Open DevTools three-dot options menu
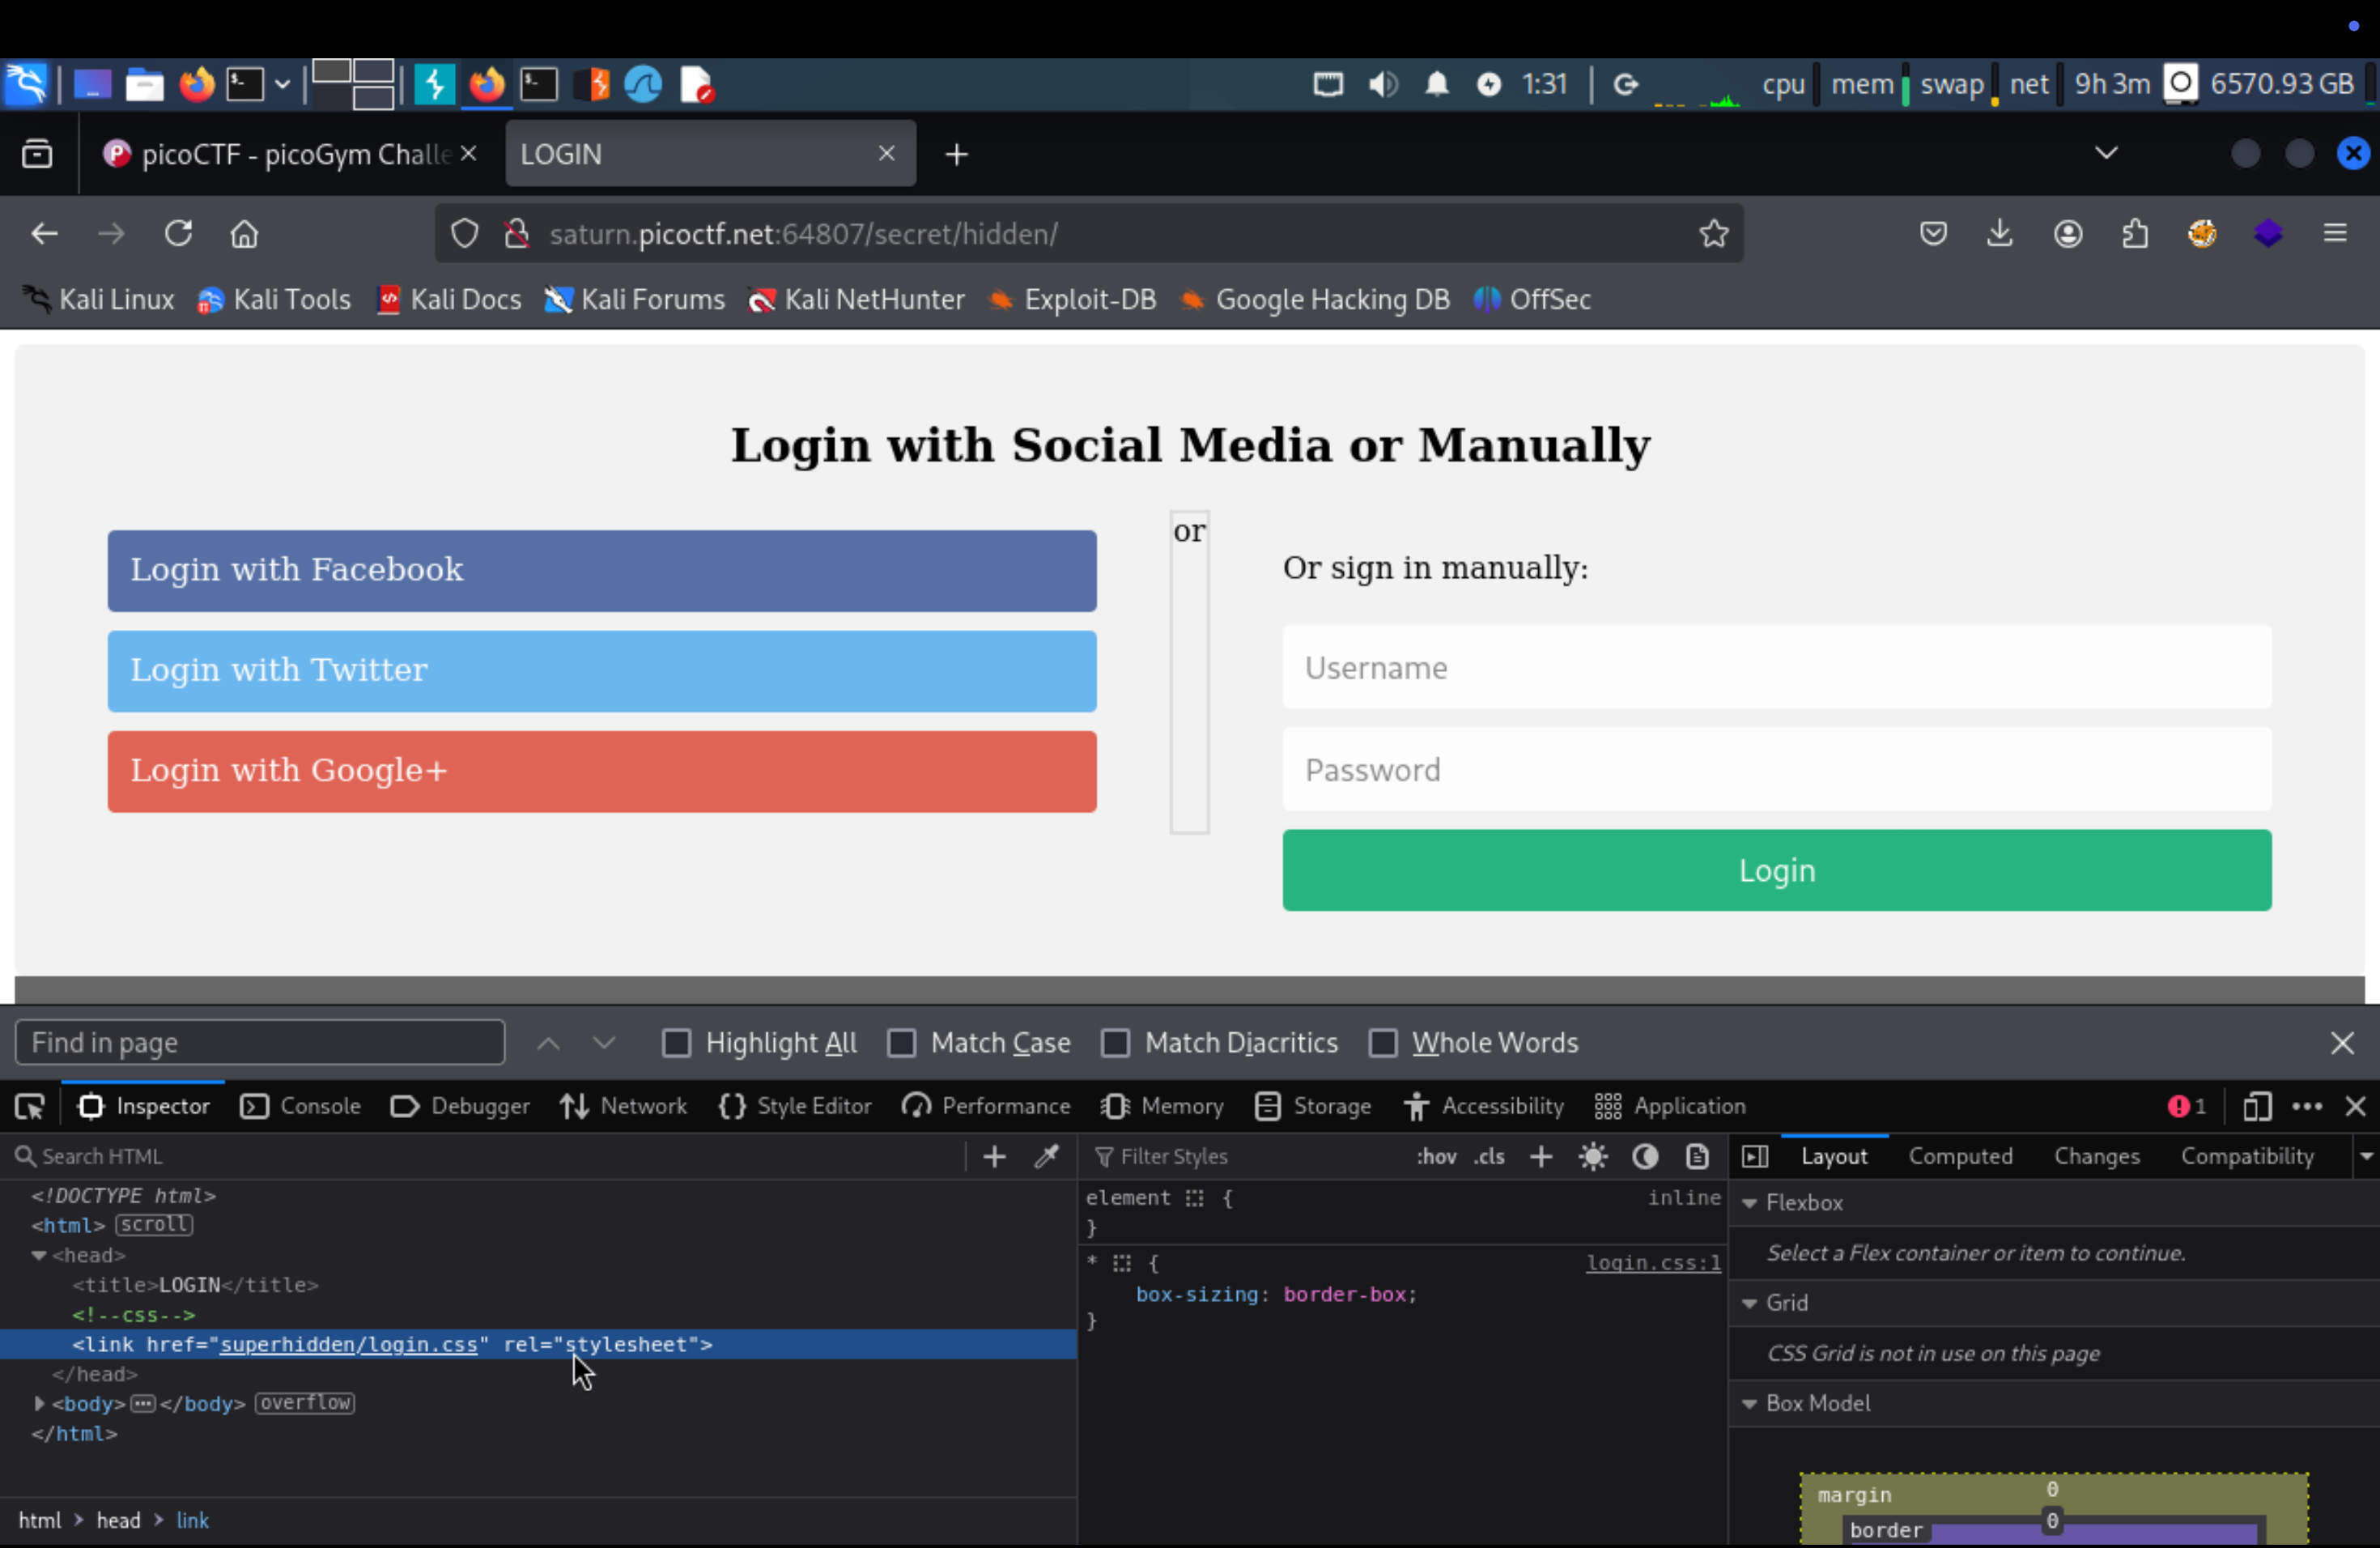 click(2306, 1106)
